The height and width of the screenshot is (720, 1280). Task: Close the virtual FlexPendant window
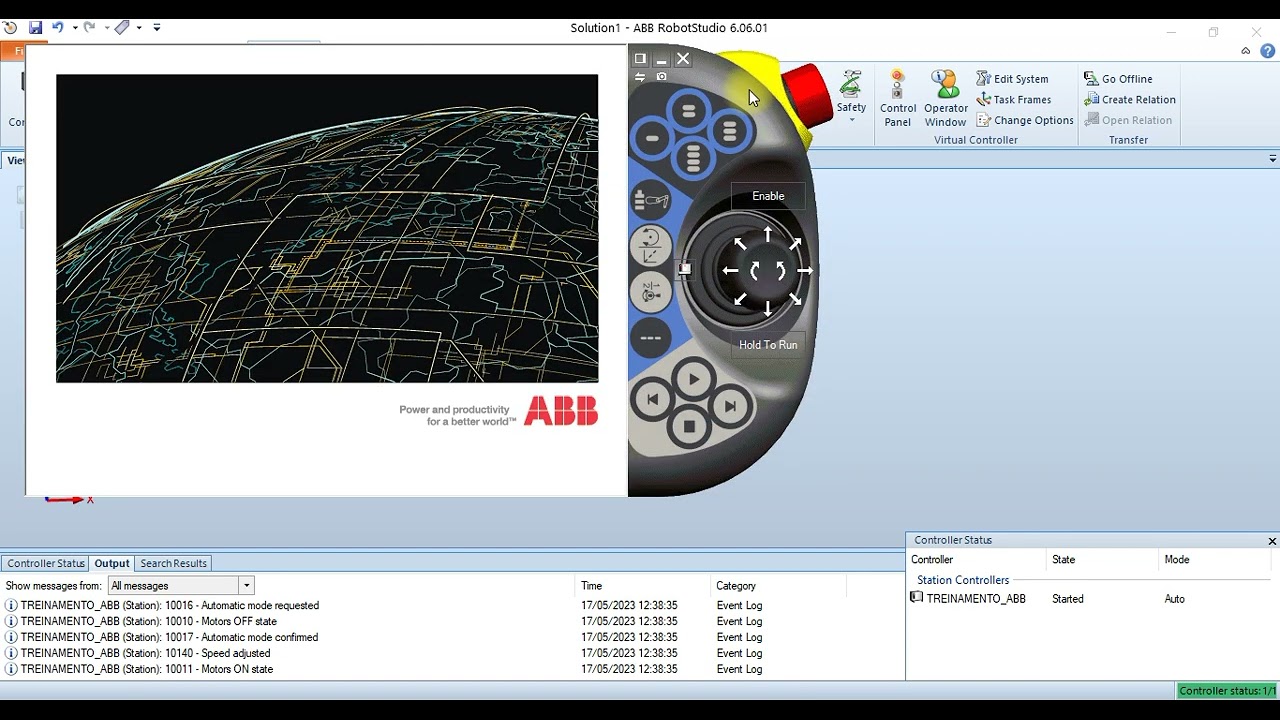coord(683,59)
